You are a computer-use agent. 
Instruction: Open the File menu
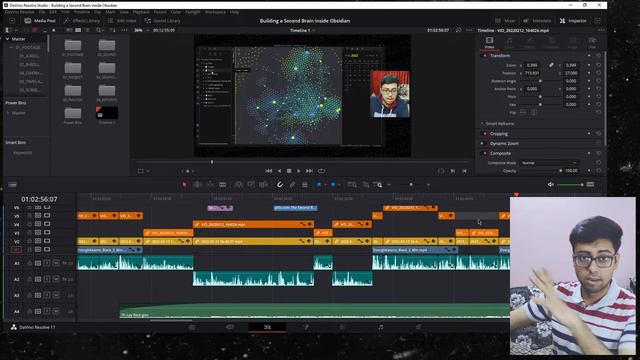pyautogui.click(x=42, y=12)
